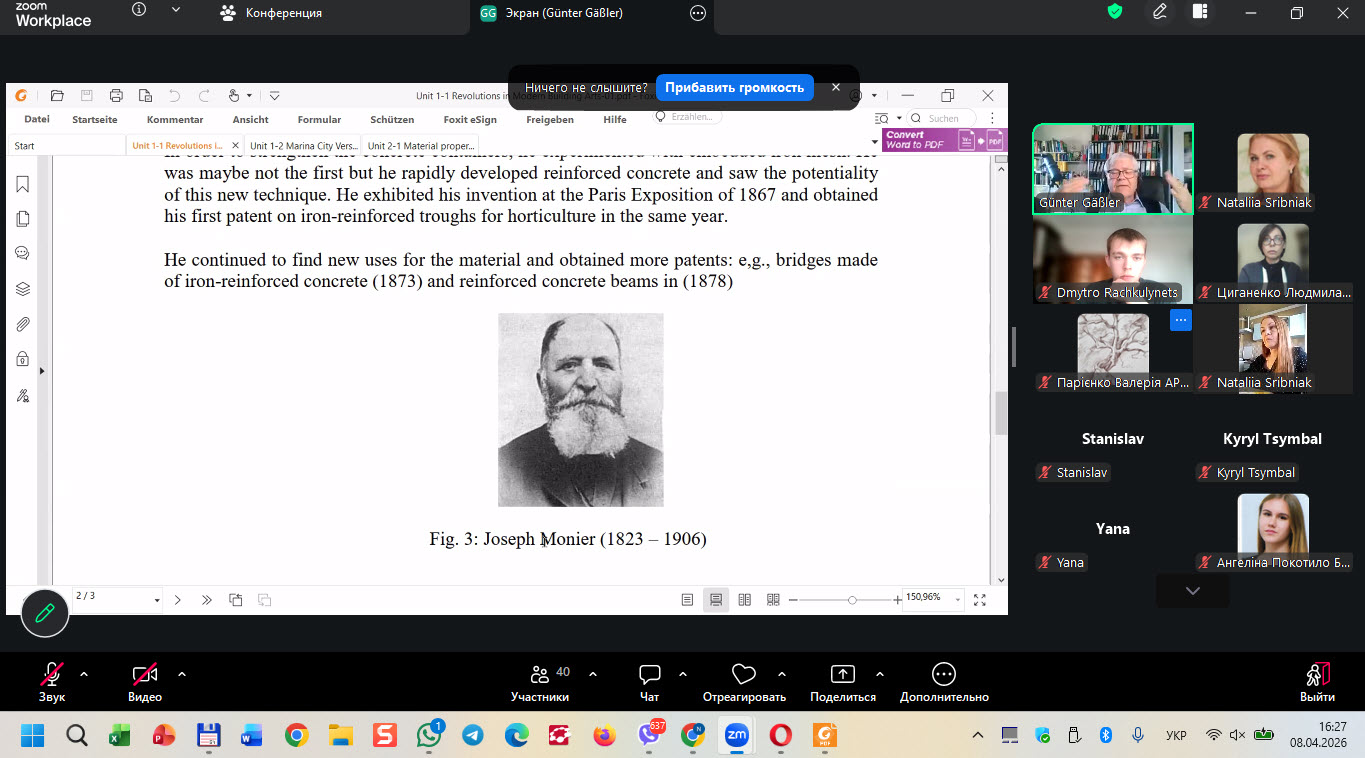Open the Telegram taskbar icon
The height and width of the screenshot is (758, 1365).
[x=473, y=736]
